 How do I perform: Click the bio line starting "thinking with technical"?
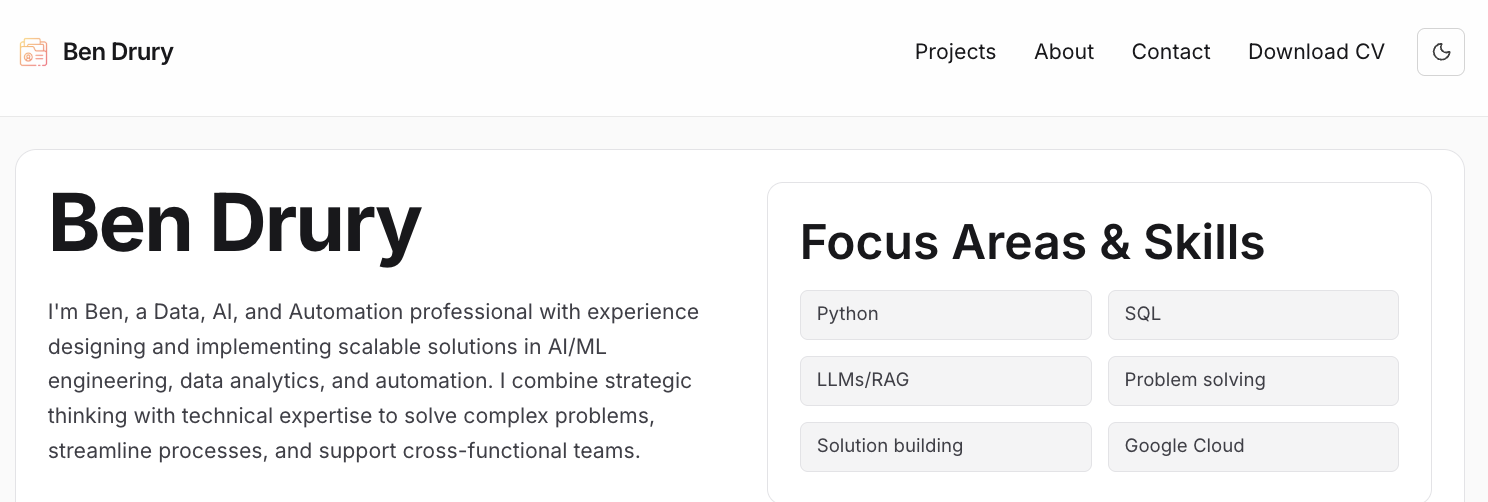(x=350, y=415)
